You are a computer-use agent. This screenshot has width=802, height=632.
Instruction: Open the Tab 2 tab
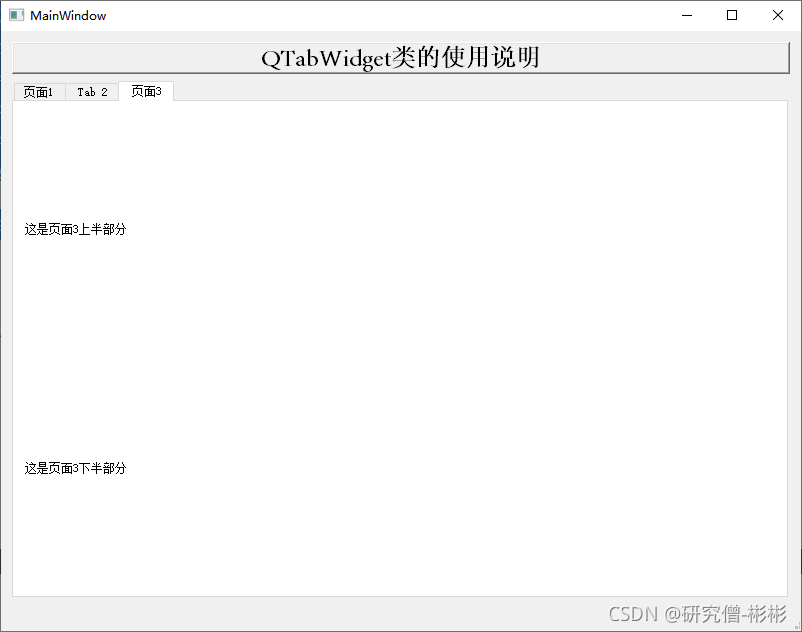(92, 92)
